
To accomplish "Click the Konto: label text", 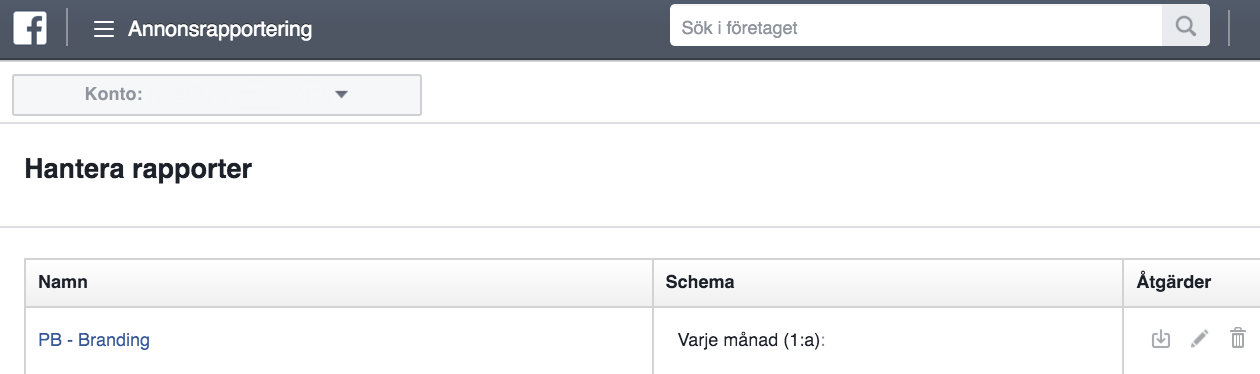I will [114, 95].
